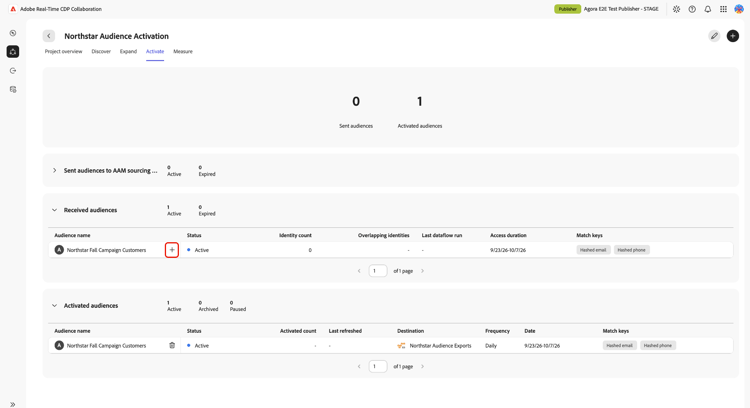The width and height of the screenshot is (750, 408).
Task: Click Hashed email tag in Activated audiences row
Action: pos(619,345)
